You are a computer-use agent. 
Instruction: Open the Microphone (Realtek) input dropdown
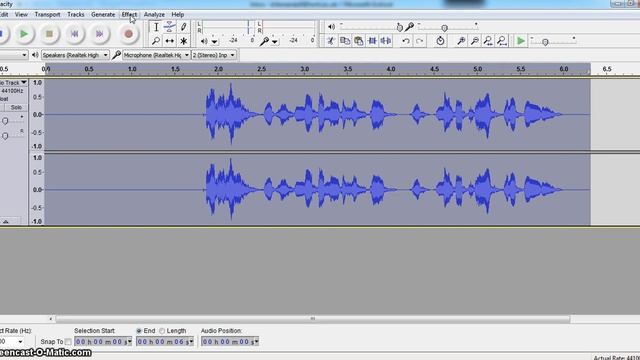click(x=156, y=55)
